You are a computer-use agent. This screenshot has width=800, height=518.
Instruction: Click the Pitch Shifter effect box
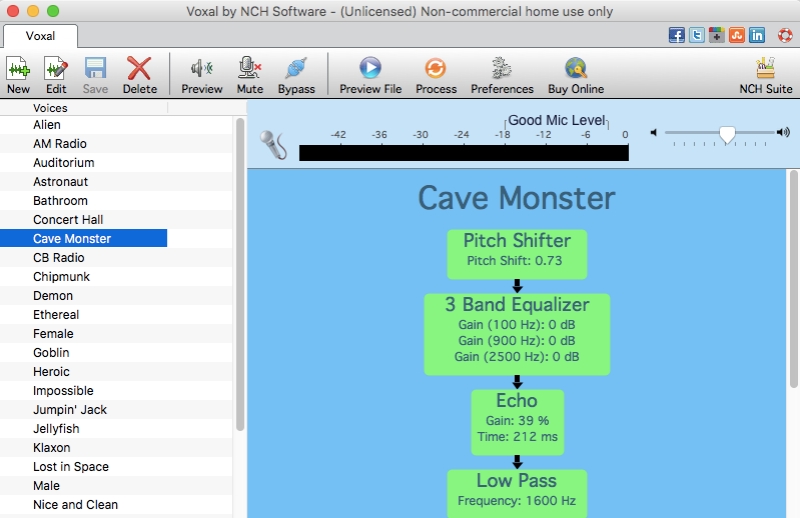point(517,254)
